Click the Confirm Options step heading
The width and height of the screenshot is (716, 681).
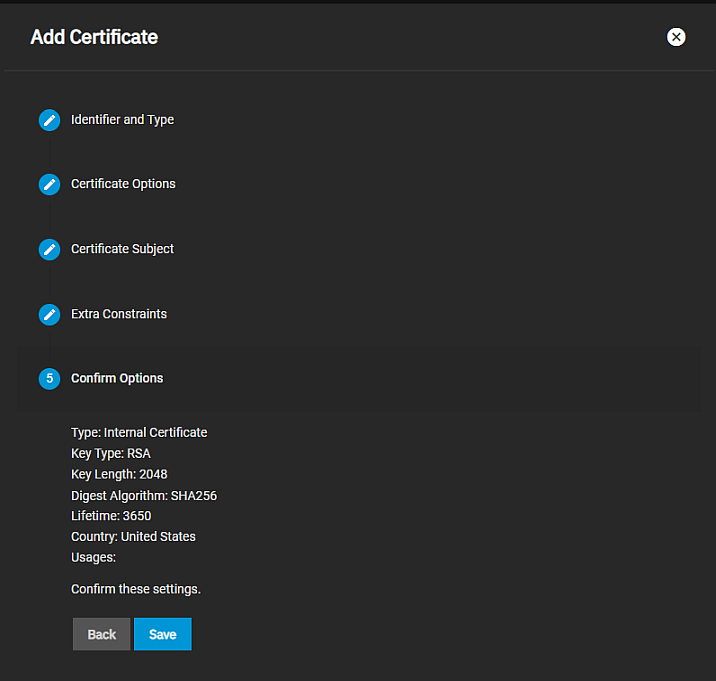click(x=117, y=379)
